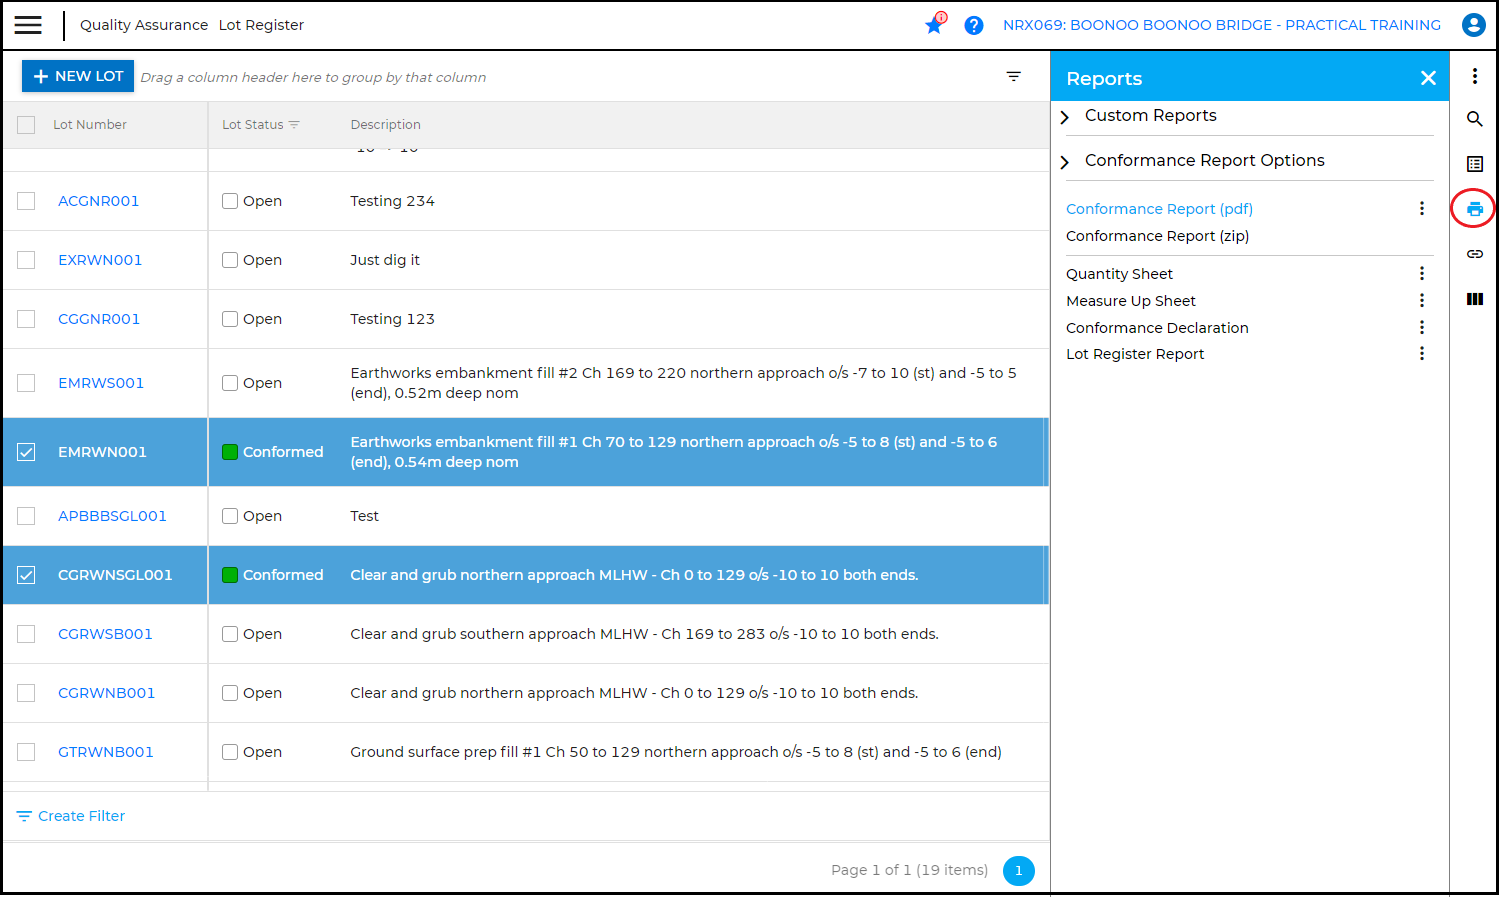Toggle the select-all checkbox in header

pos(26,125)
